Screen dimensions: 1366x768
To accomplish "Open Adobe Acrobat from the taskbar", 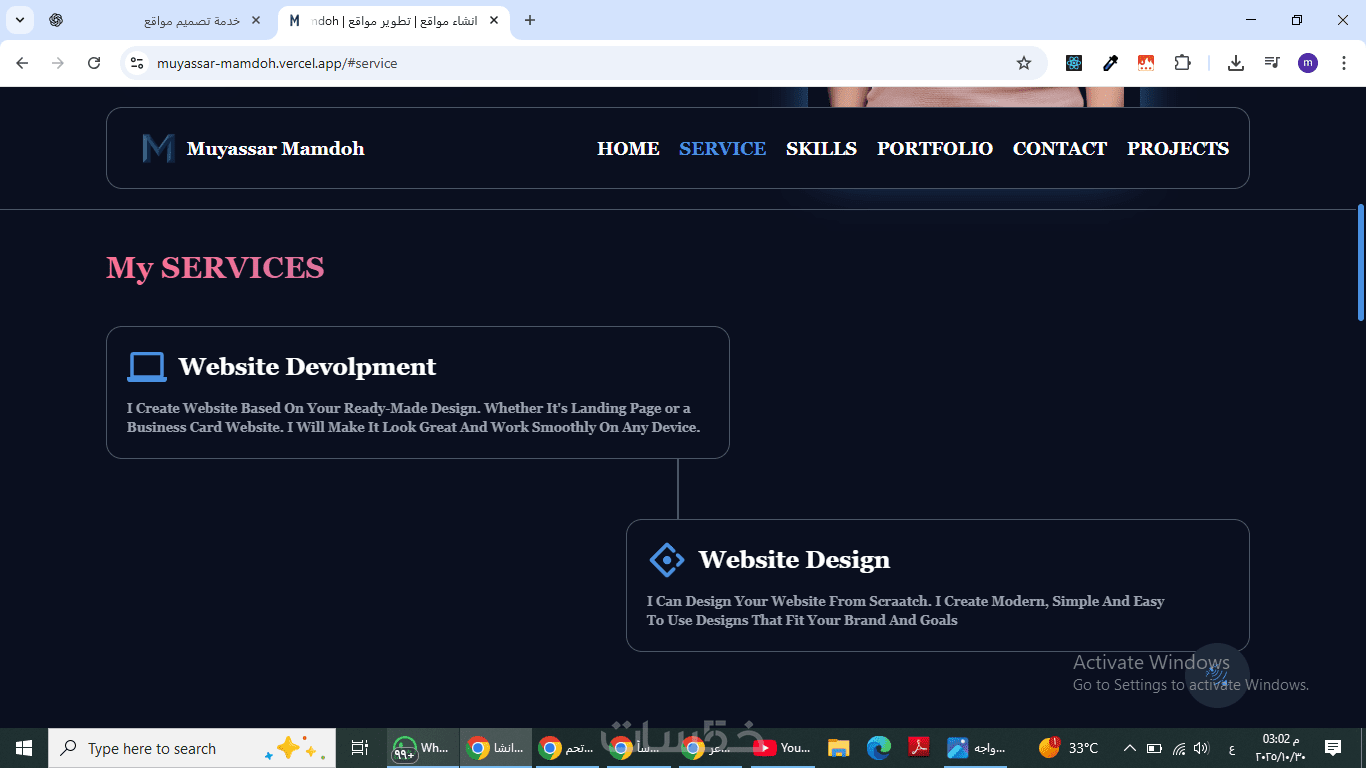I will click(919, 748).
